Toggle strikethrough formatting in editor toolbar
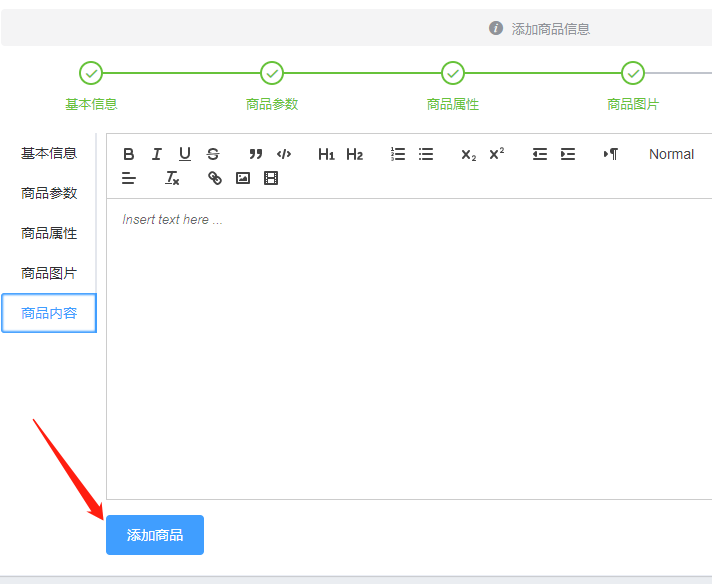 (213, 154)
